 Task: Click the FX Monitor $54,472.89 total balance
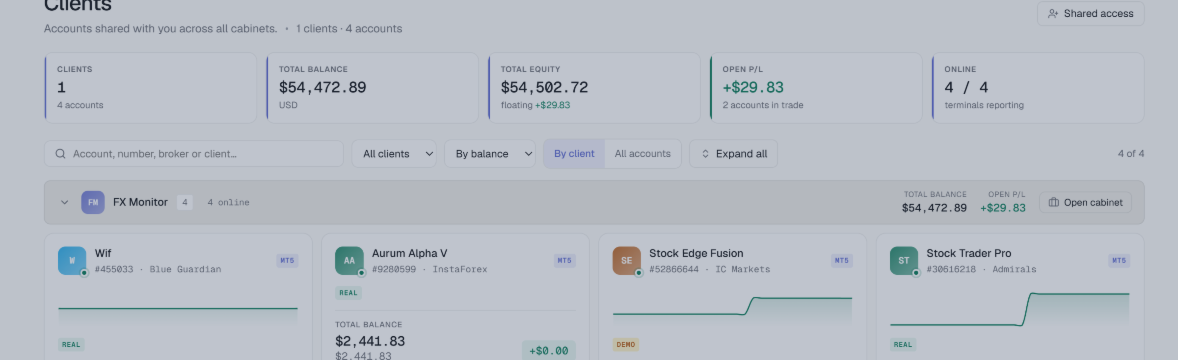tap(934, 208)
